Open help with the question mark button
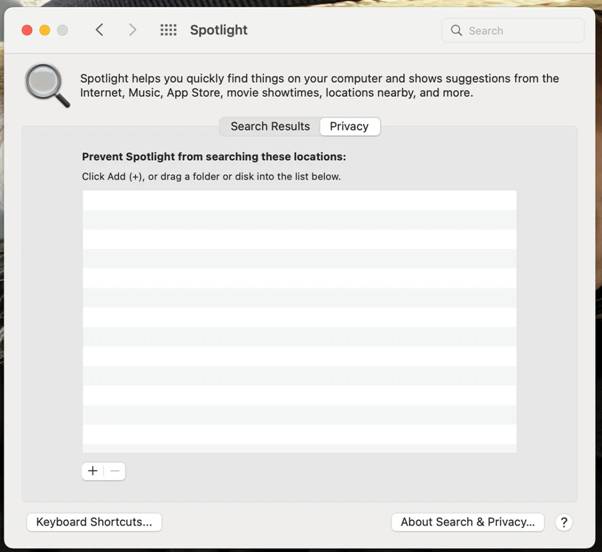This screenshot has height=552, width=602. [x=564, y=522]
